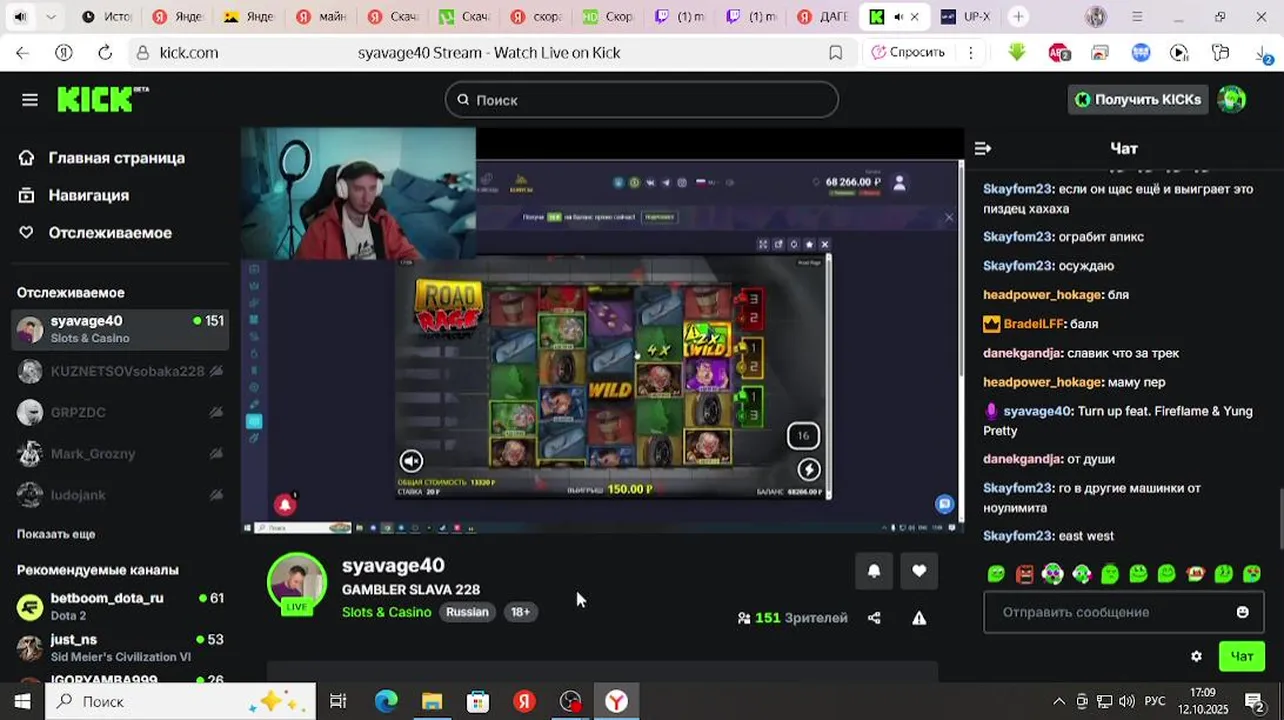Open the notification center icon
This screenshot has width=1284, height=720.
[1256, 701]
